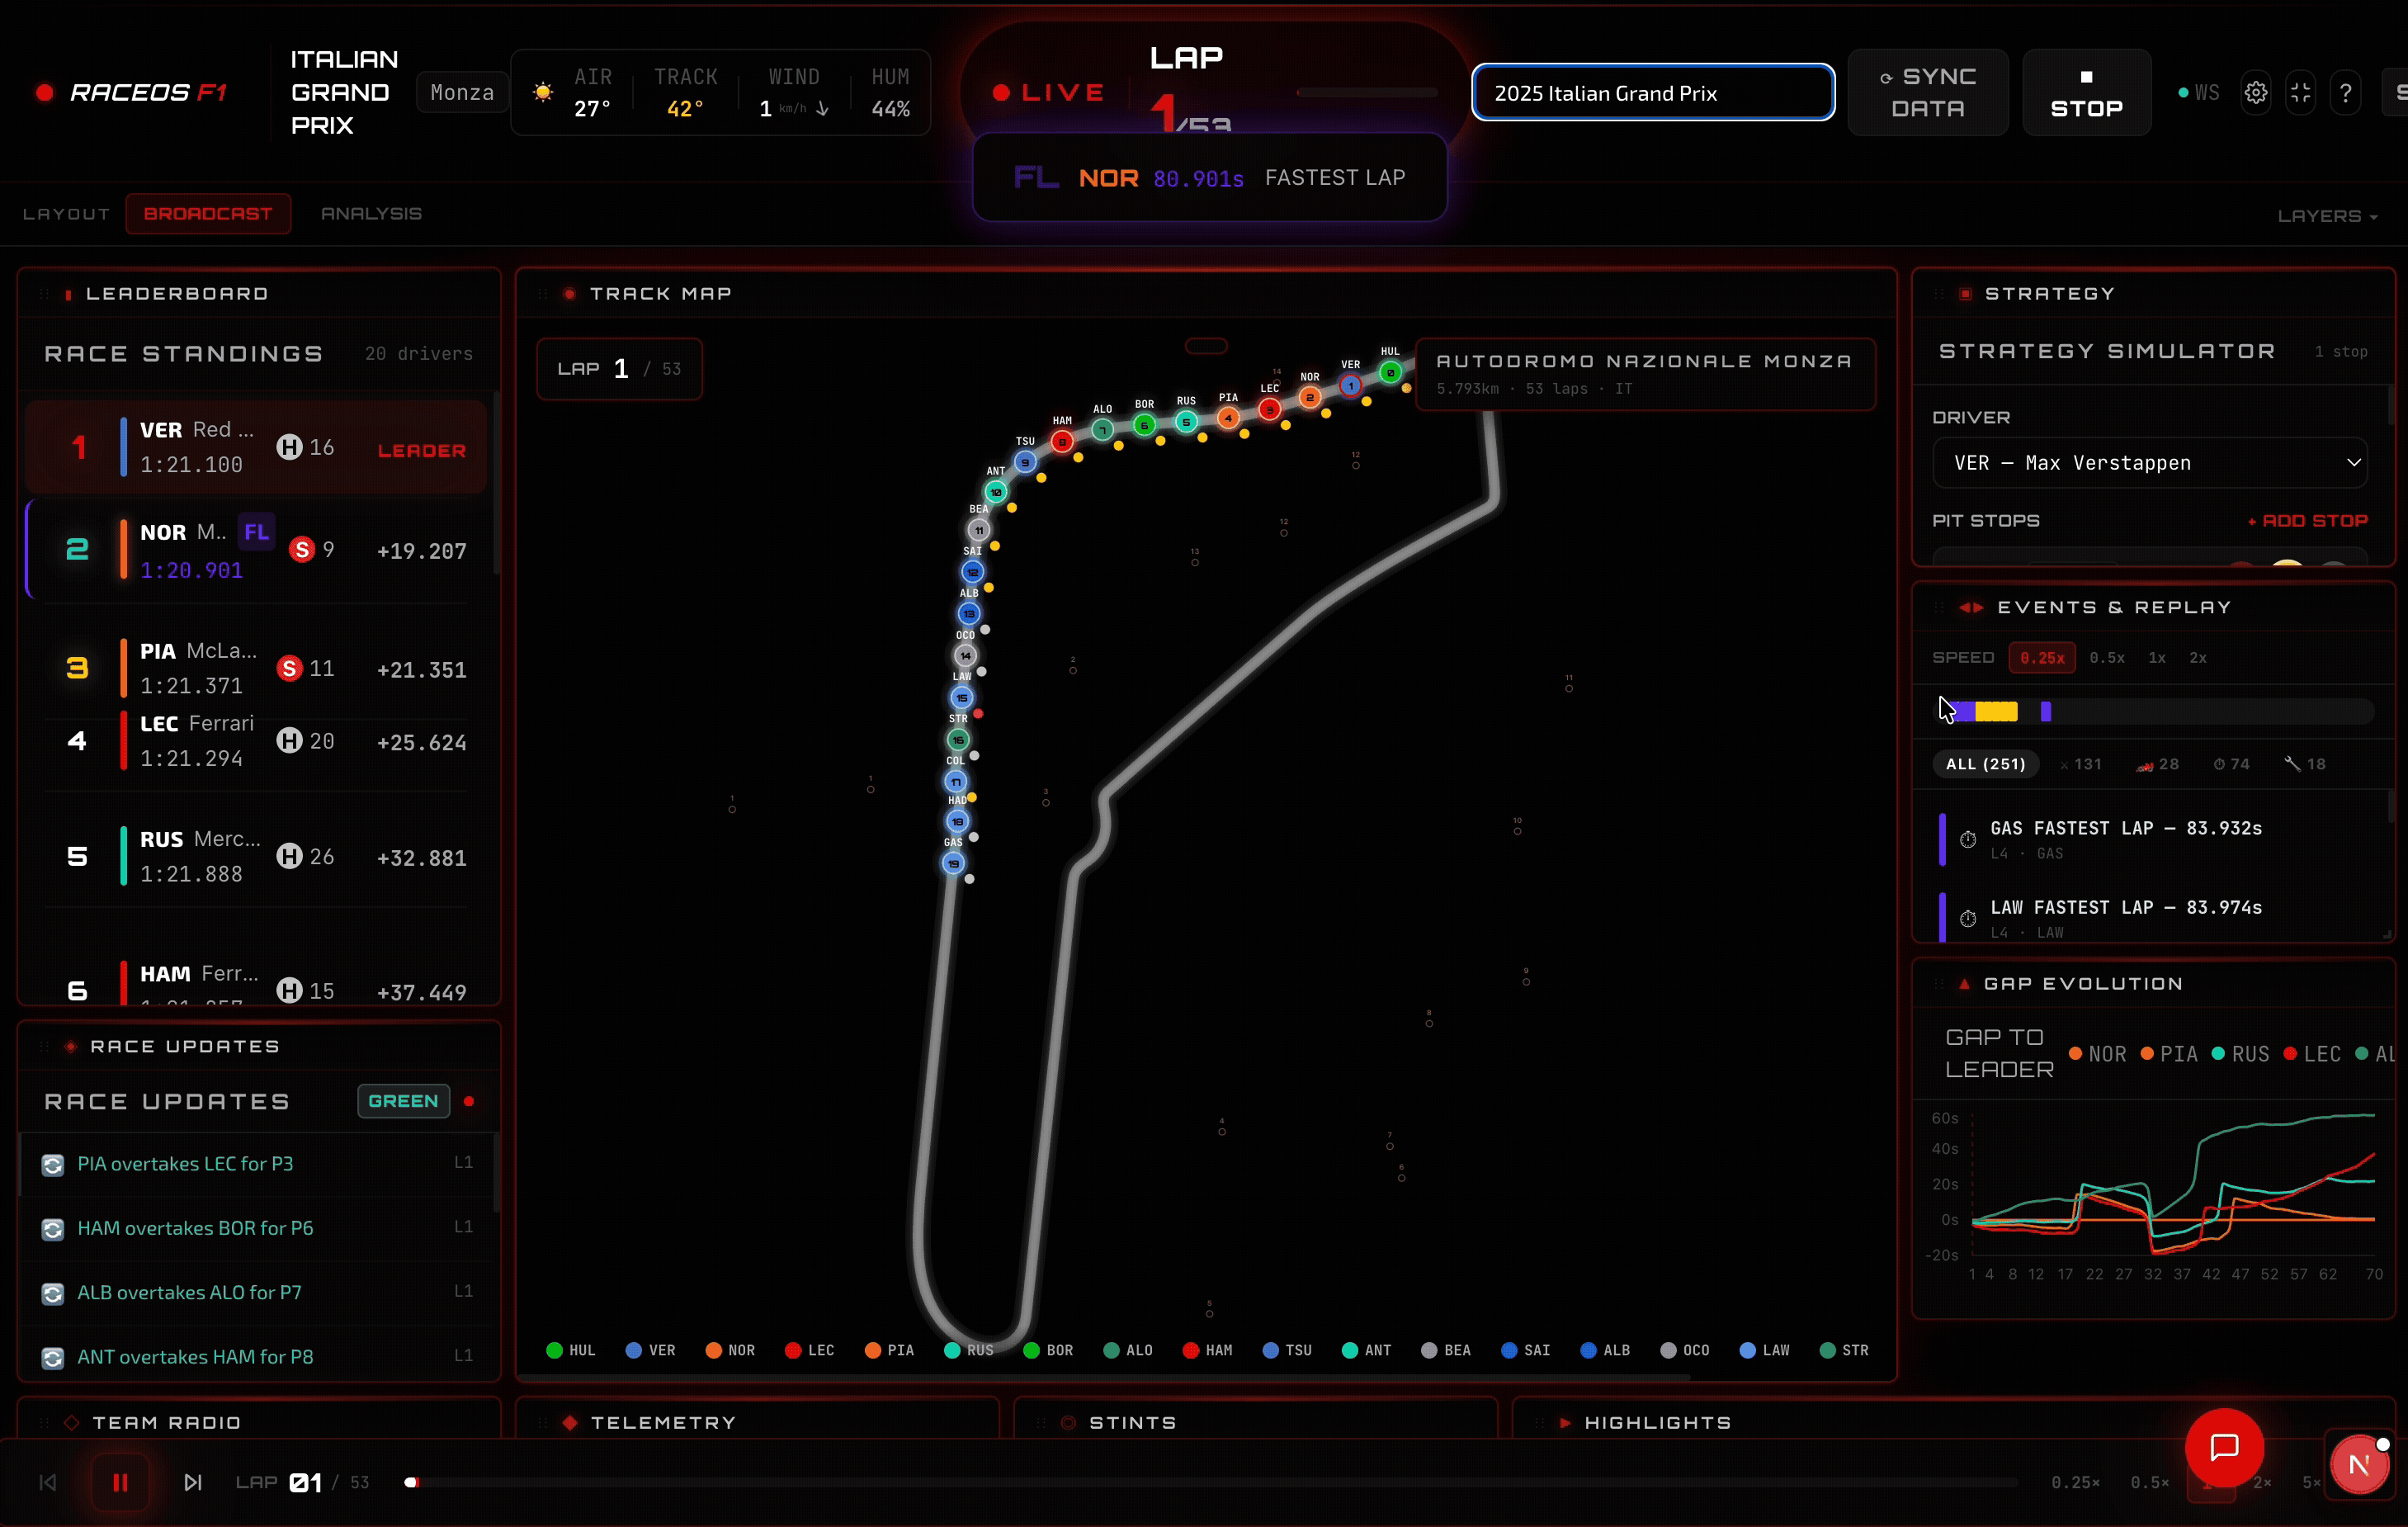This screenshot has width=2408, height=1527.
Task: Filter events by race car count 28
Action: click(x=2158, y=764)
